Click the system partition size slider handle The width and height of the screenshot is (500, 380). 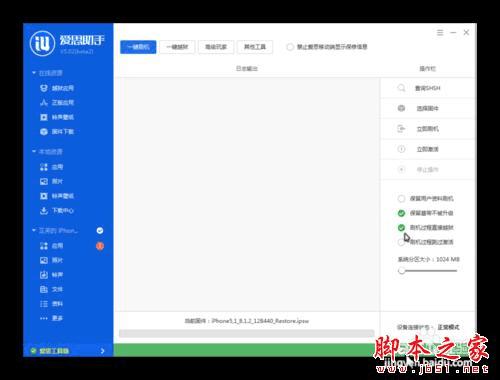pyautogui.click(x=402, y=271)
